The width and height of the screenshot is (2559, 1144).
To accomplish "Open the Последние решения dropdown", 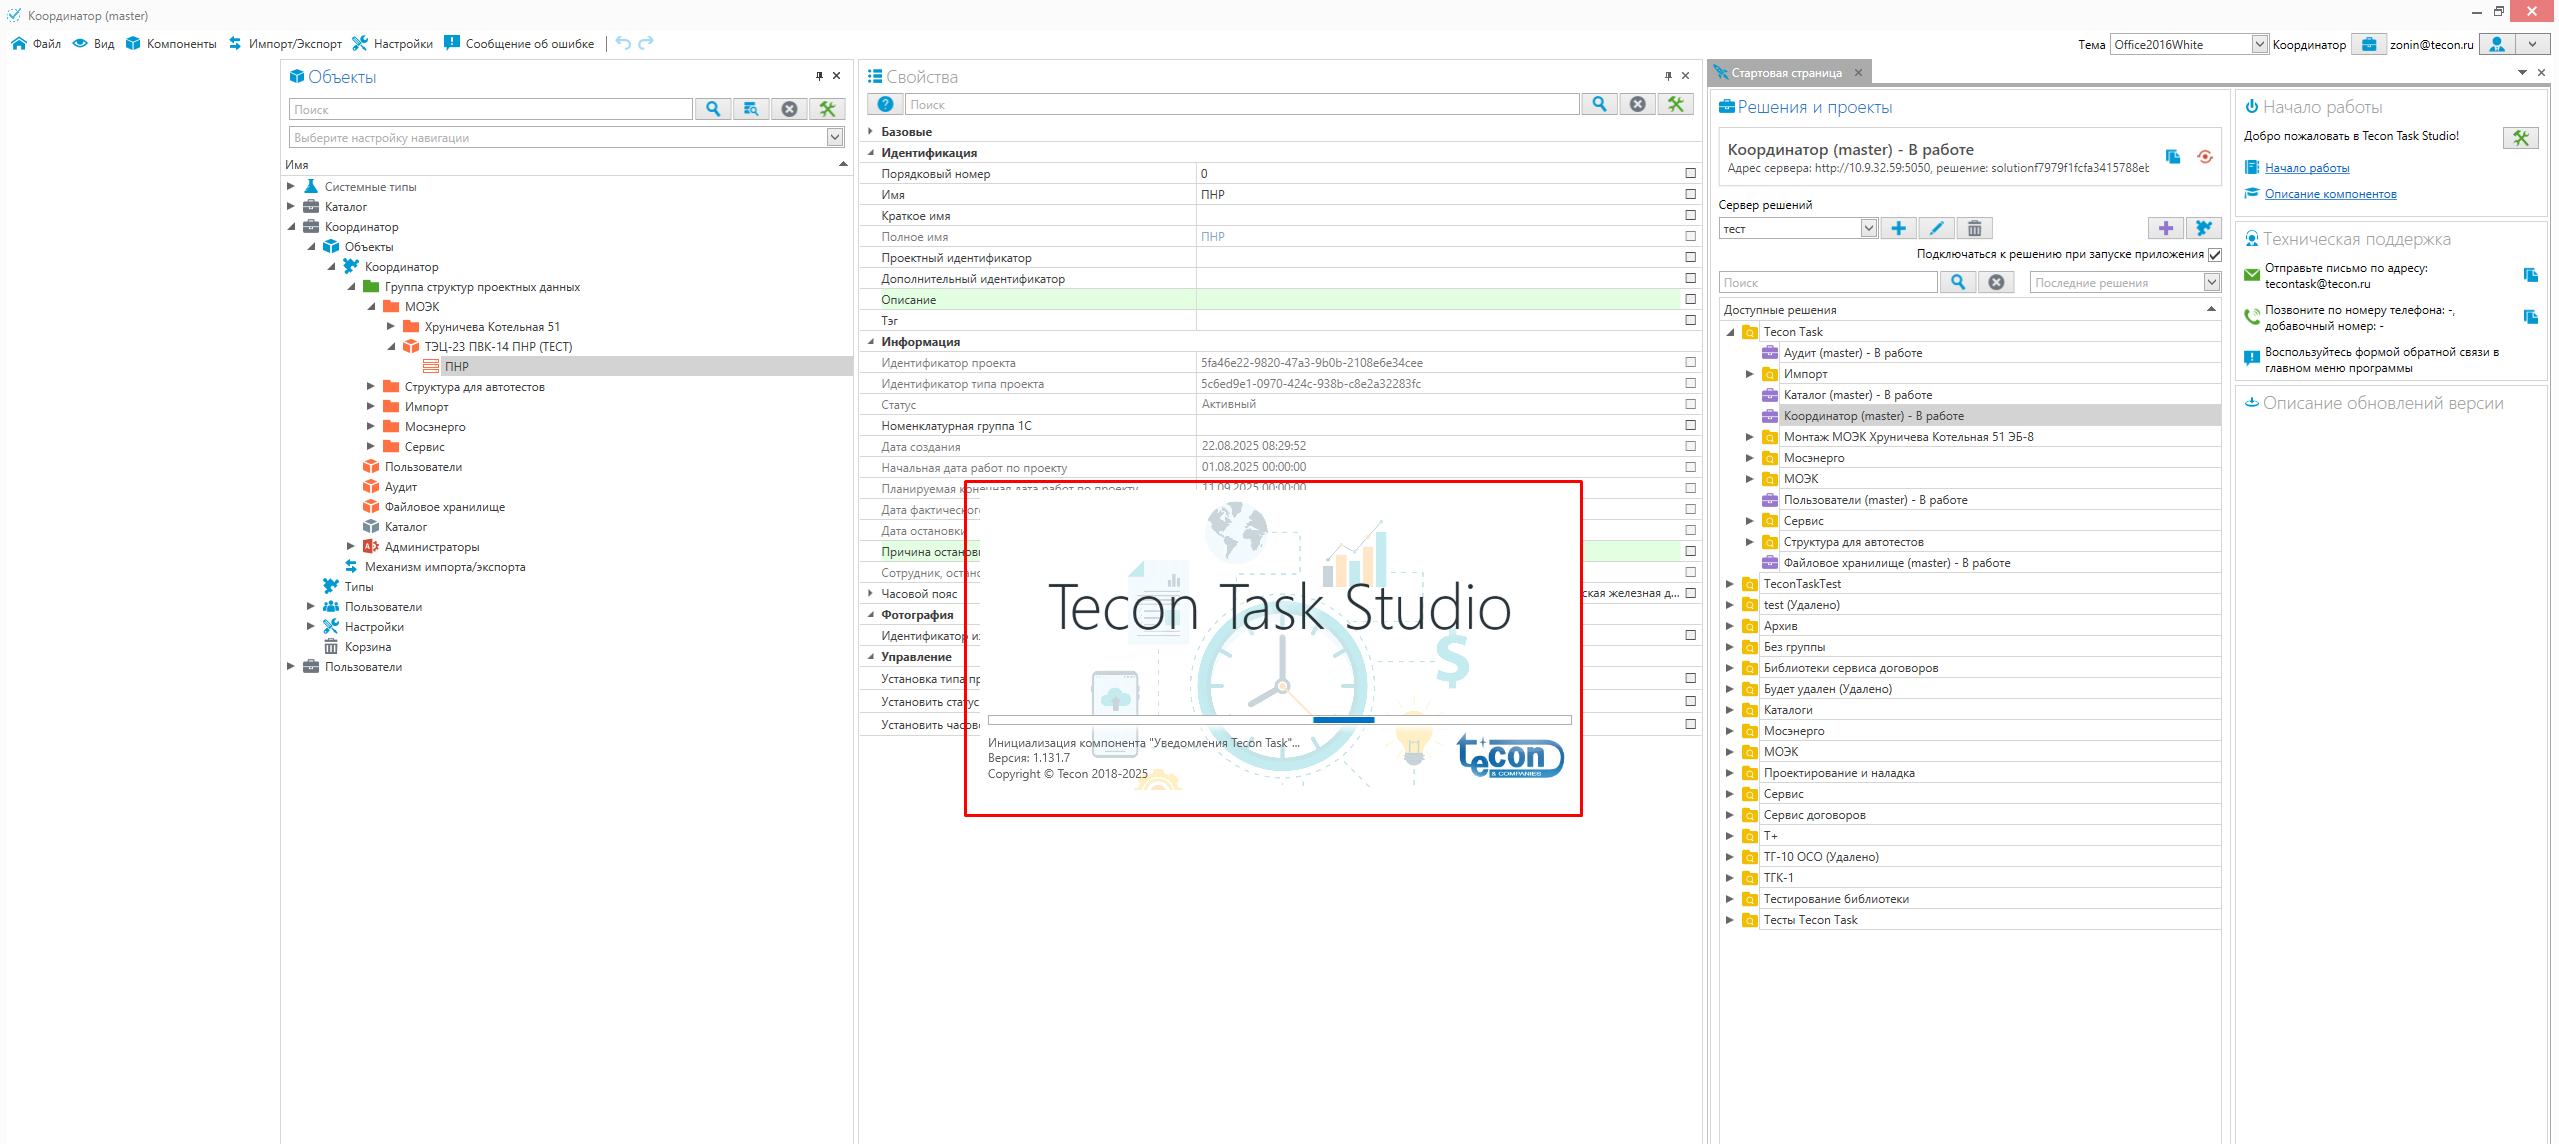I will coord(2211,283).
